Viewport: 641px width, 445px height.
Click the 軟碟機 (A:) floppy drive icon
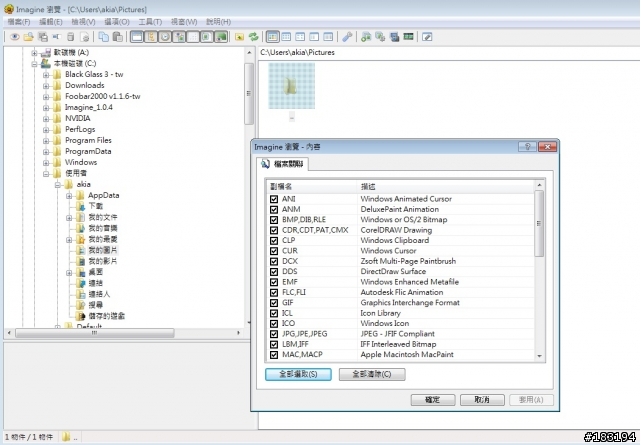(46, 52)
